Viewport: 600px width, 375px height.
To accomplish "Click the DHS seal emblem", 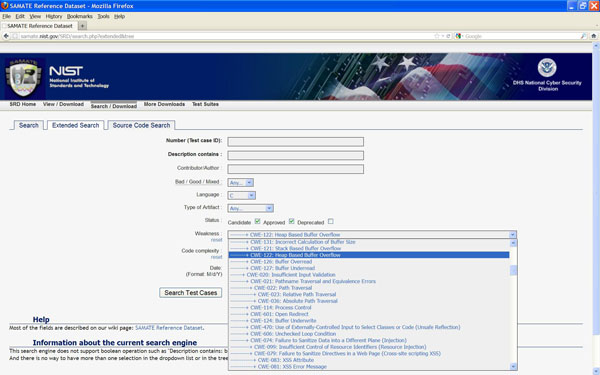I will (x=547, y=67).
